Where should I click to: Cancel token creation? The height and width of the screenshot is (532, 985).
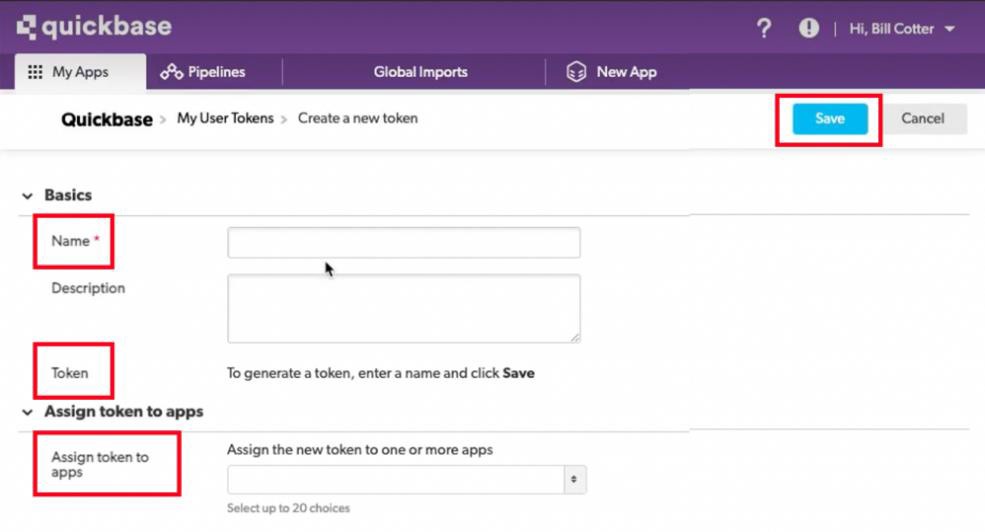point(922,118)
